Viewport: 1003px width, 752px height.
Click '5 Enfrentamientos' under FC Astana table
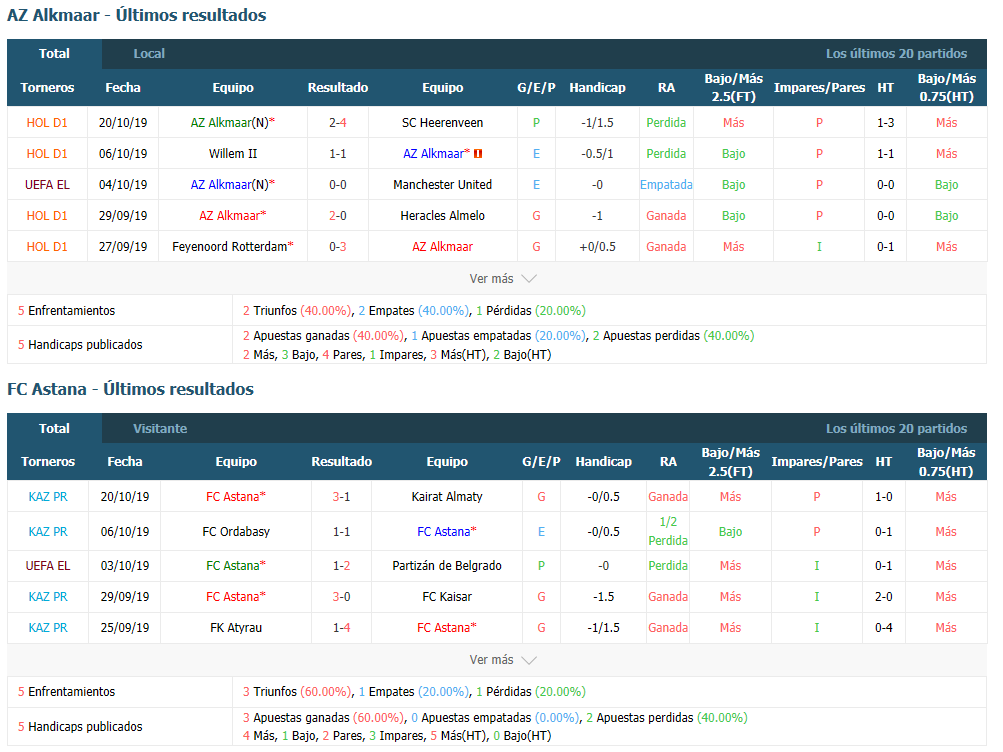pos(67,692)
